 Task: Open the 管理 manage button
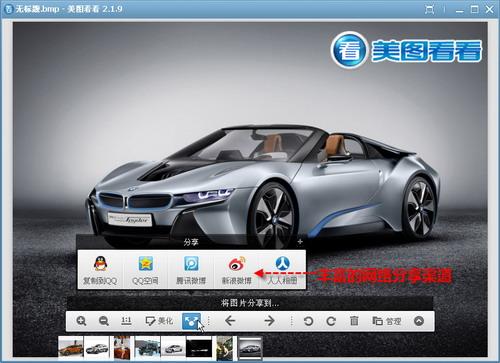point(387,321)
